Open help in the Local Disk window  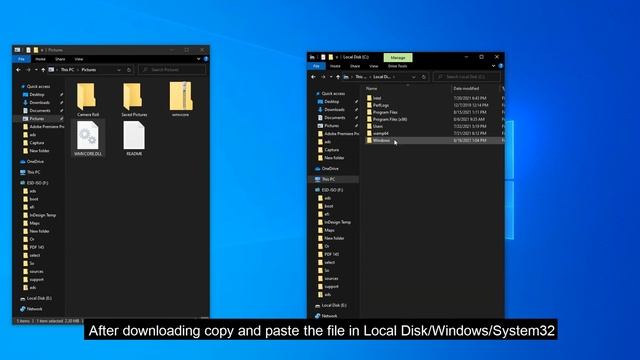(500, 66)
